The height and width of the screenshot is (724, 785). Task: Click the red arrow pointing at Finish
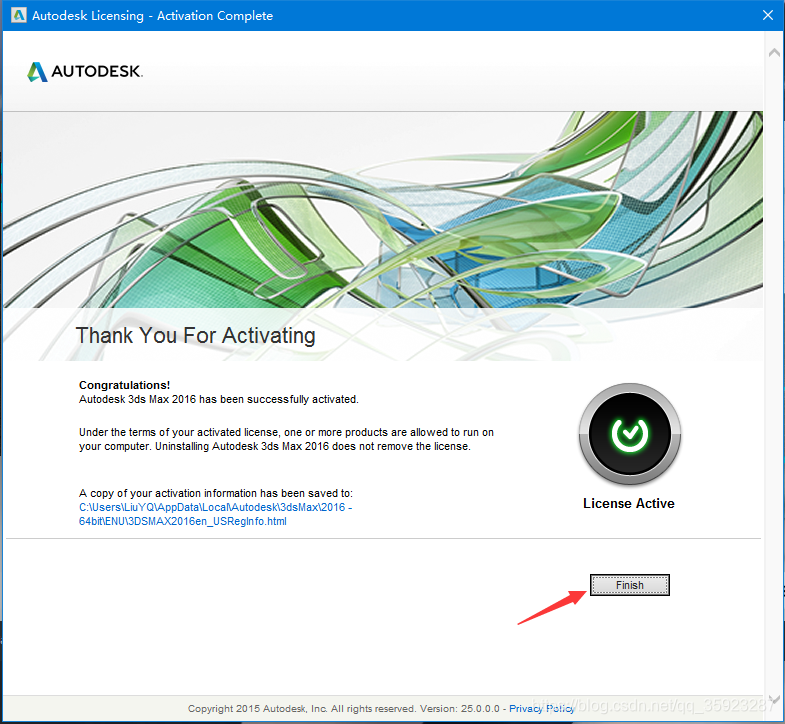[x=550, y=607]
